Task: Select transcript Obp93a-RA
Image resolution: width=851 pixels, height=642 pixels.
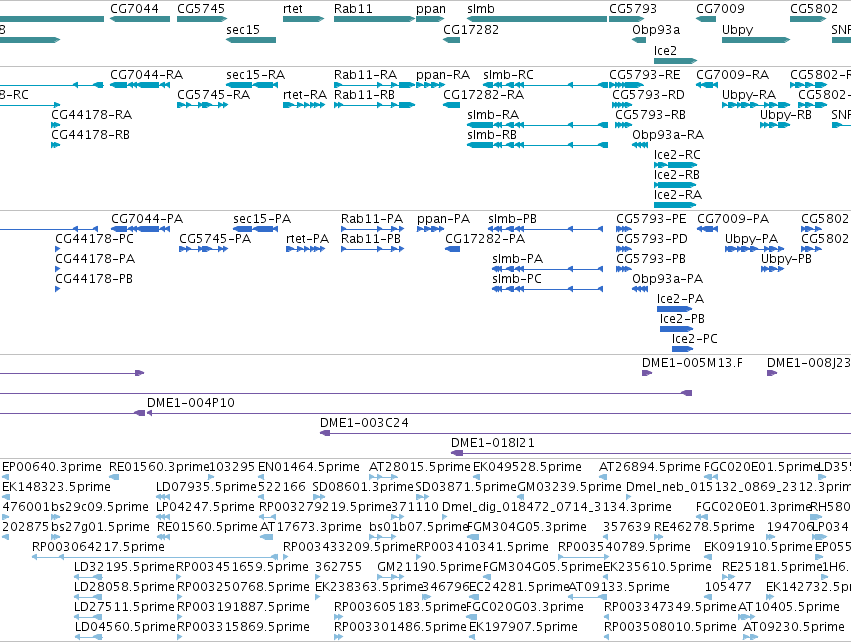Action: pyautogui.click(x=640, y=145)
